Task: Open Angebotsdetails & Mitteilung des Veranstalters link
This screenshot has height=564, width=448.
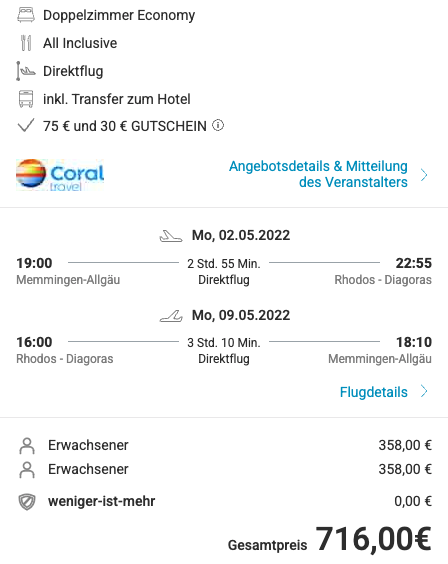Action: click(x=318, y=174)
